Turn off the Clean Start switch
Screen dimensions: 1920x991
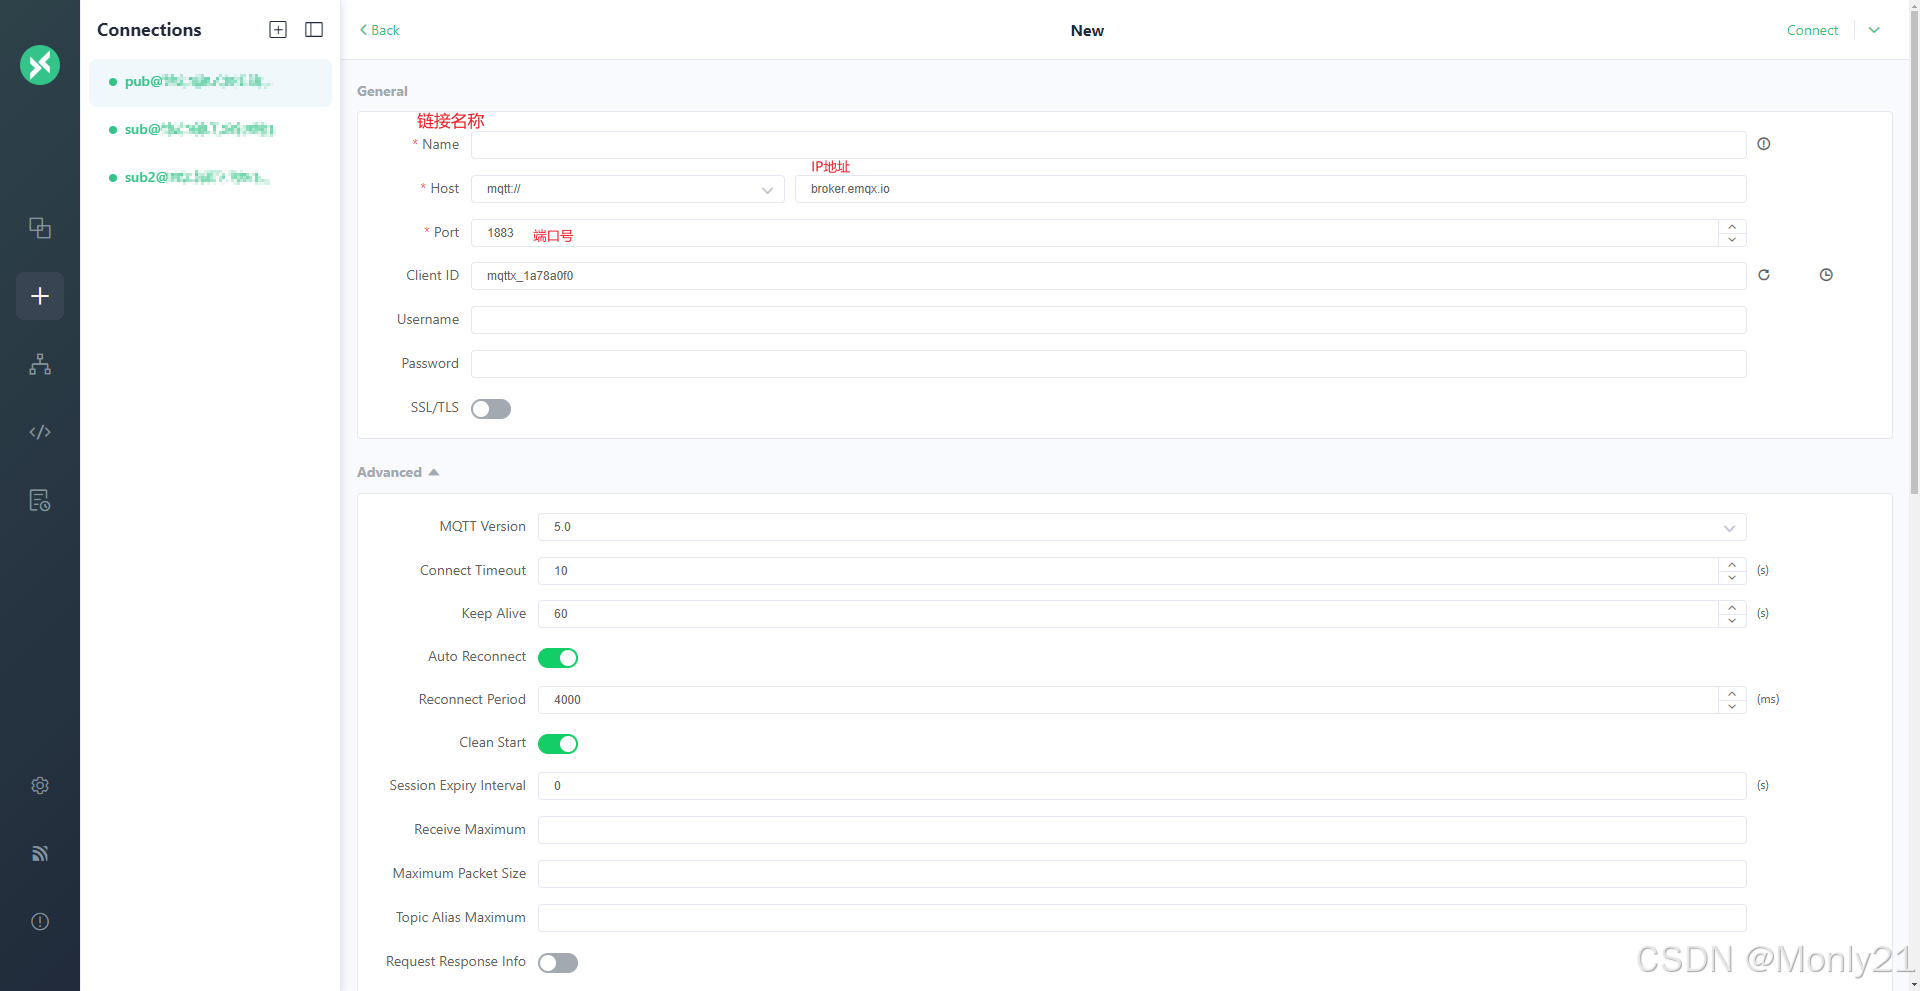pos(558,744)
